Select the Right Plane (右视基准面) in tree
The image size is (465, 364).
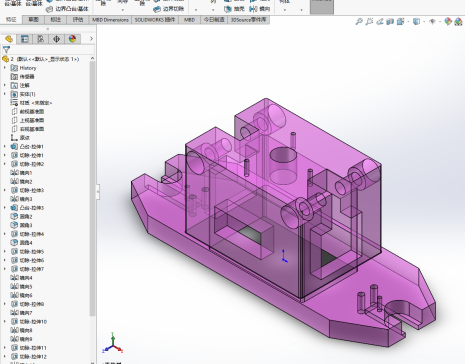[x=28, y=129]
